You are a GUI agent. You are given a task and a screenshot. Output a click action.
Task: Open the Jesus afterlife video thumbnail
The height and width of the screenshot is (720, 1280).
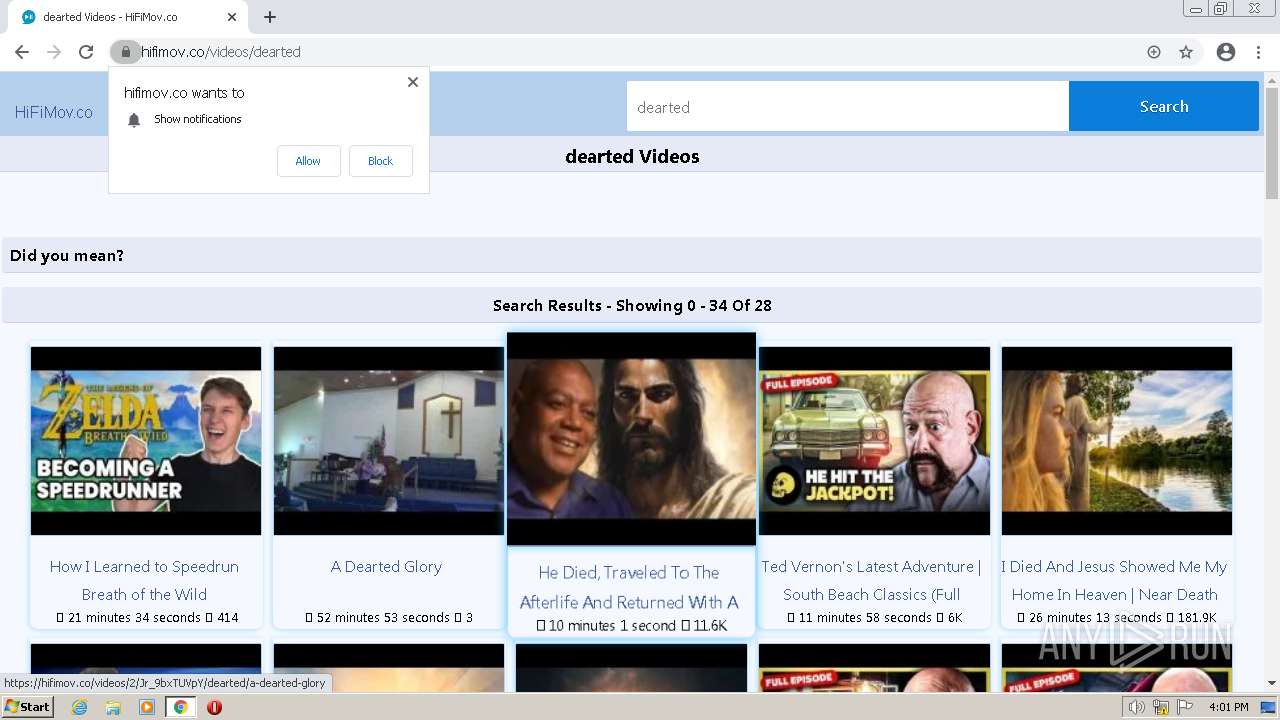pyautogui.click(x=631, y=439)
